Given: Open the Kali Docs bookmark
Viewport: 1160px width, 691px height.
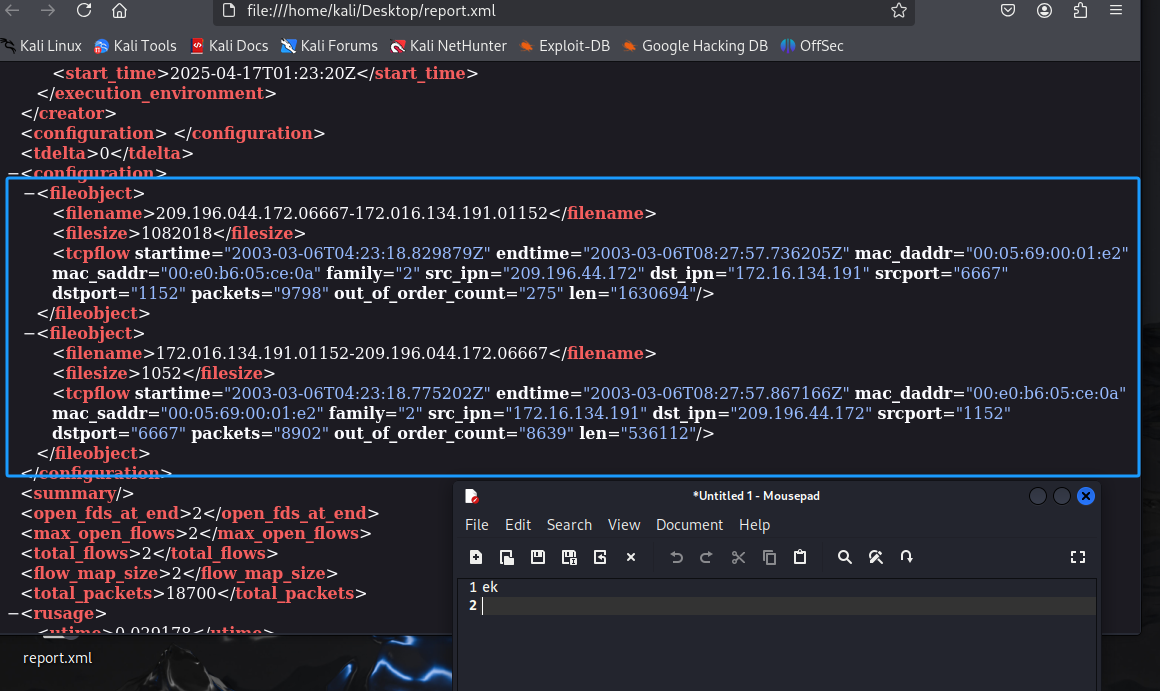Looking at the screenshot, I should pyautogui.click(x=229, y=46).
